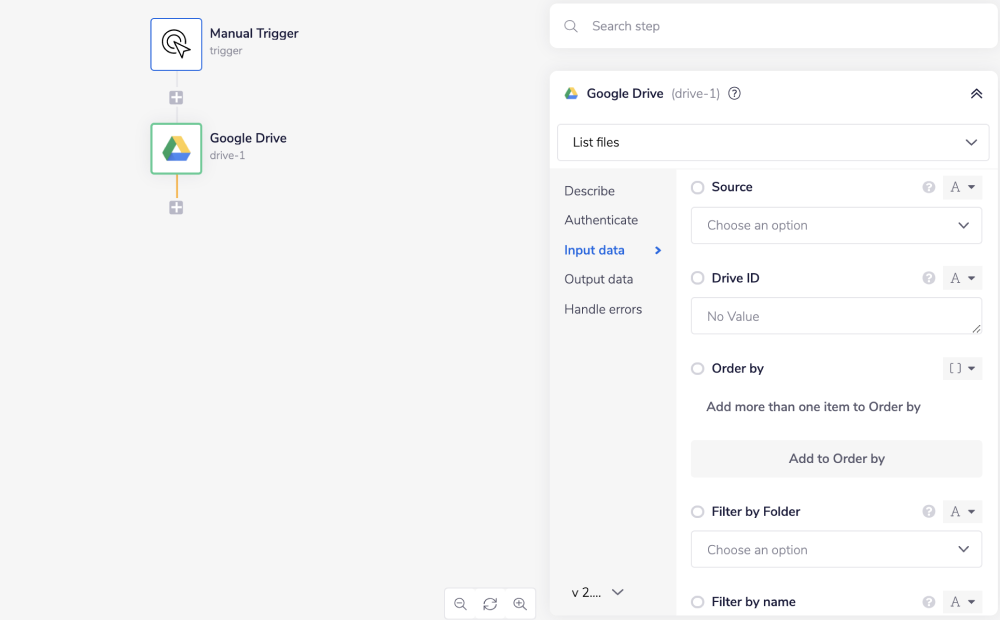1000x620 pixels.
Task: Expand the Source 'Choose an option' dropdown
Action: click(836, 226)
